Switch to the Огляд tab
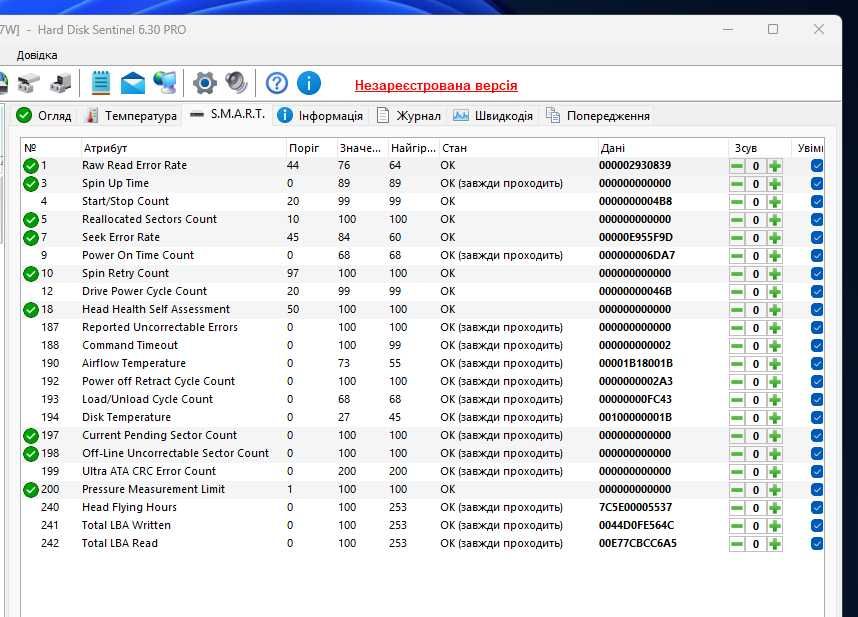This screenshot has width=858, height=617. [x=44, y=115]
